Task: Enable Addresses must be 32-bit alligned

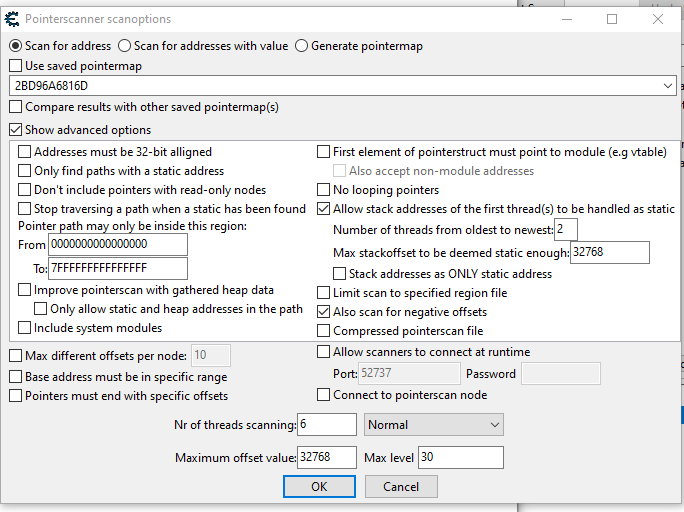Action: tap(25, 152)
